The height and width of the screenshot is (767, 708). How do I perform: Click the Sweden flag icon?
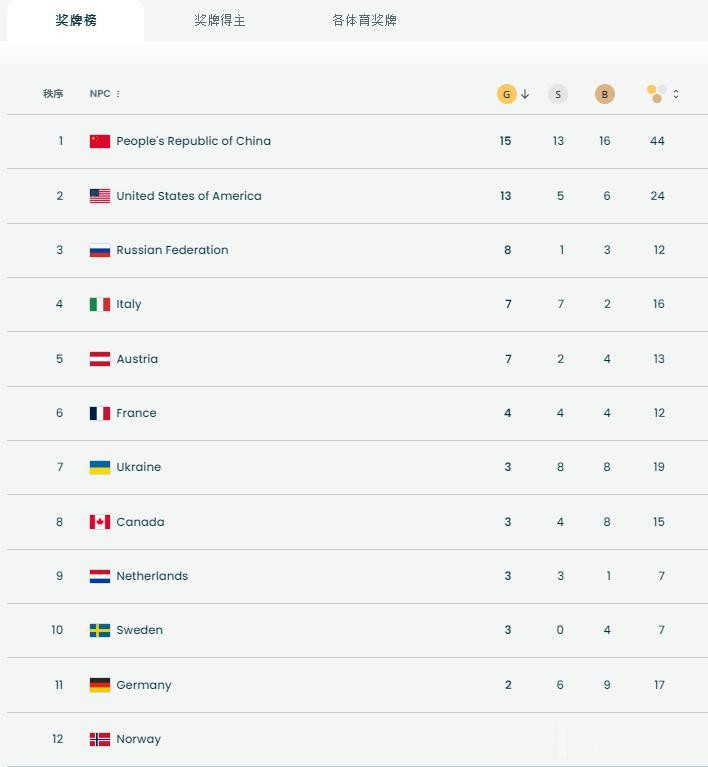pyautogui.click(x=100, y=630)
